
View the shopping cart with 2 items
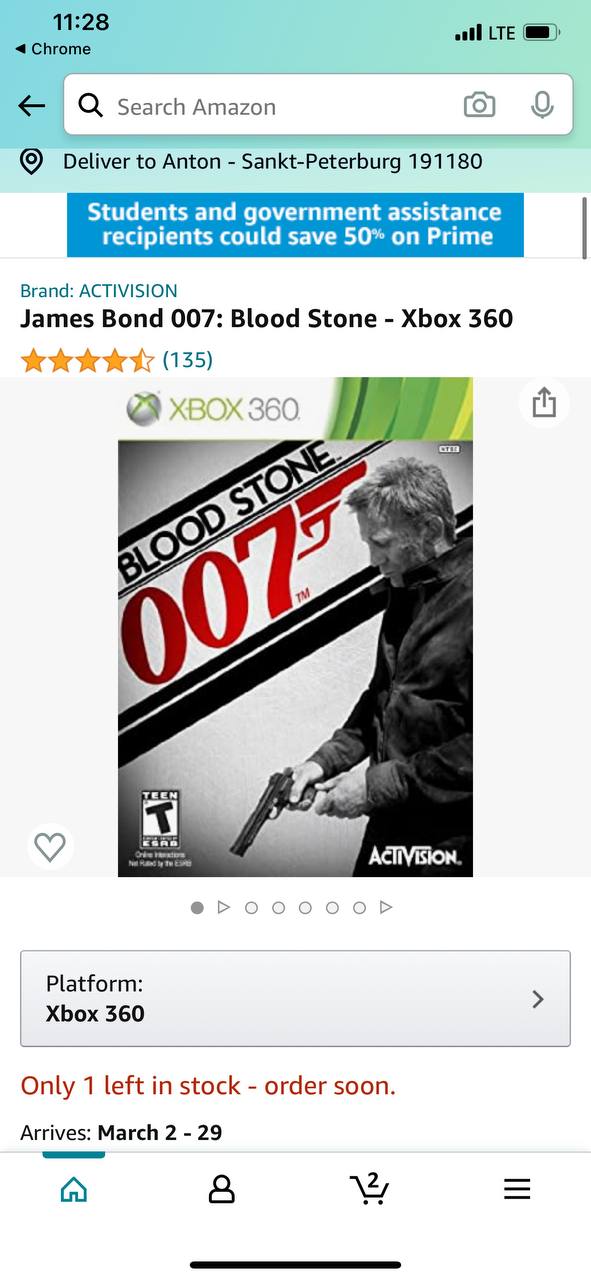coord(369,1187)
